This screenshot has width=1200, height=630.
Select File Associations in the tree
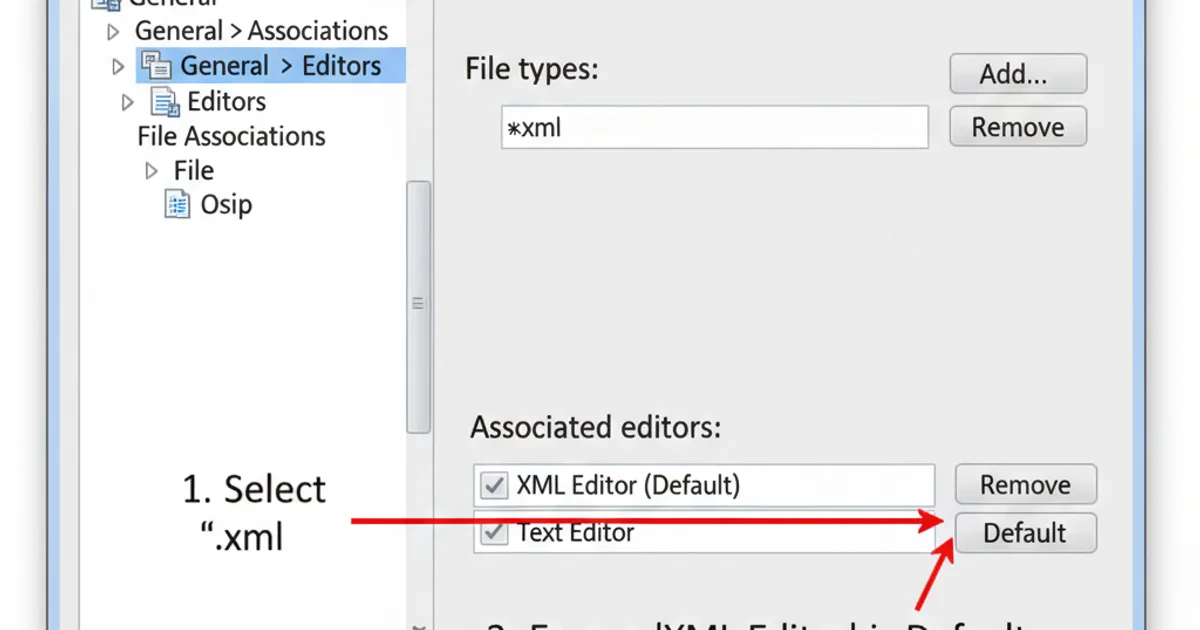231,136
